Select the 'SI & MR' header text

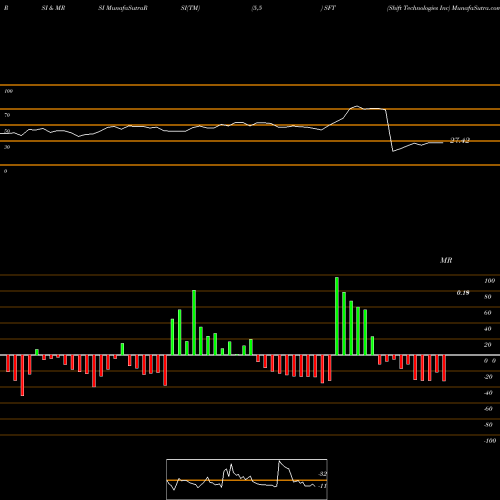pyautogui.click(x=53, y=8)
